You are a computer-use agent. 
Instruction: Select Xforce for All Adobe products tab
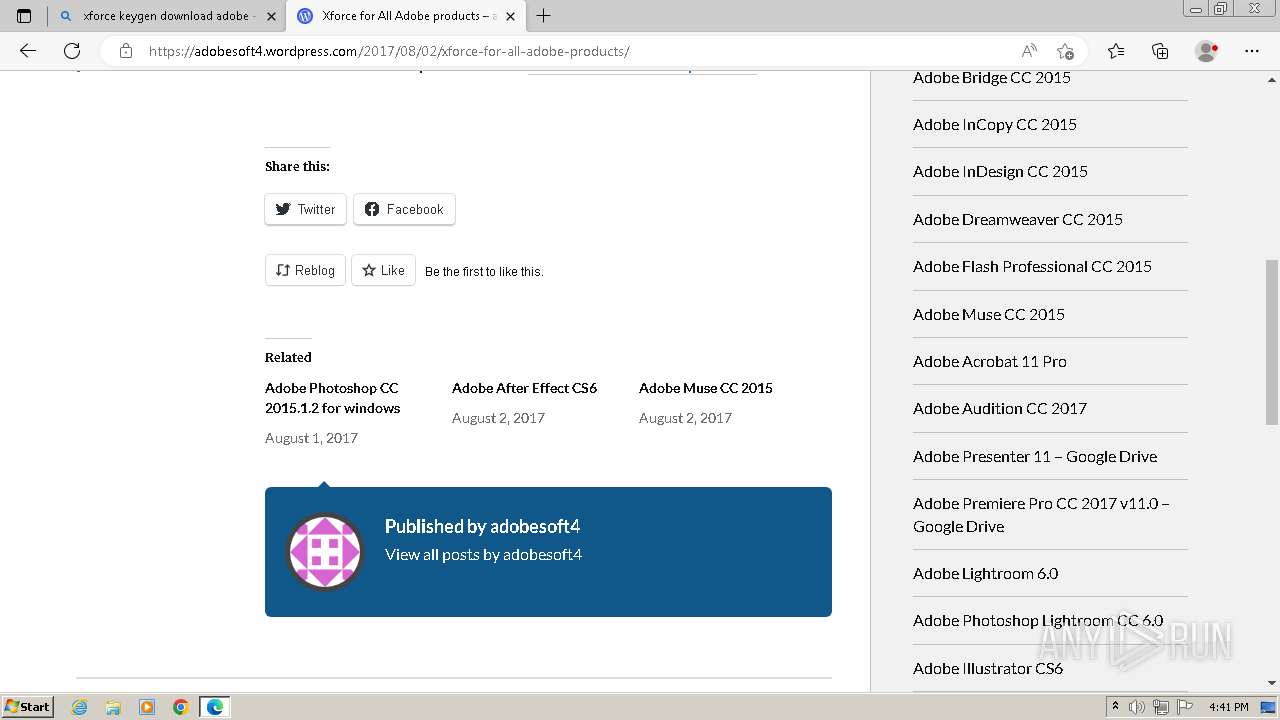[405, 16]
